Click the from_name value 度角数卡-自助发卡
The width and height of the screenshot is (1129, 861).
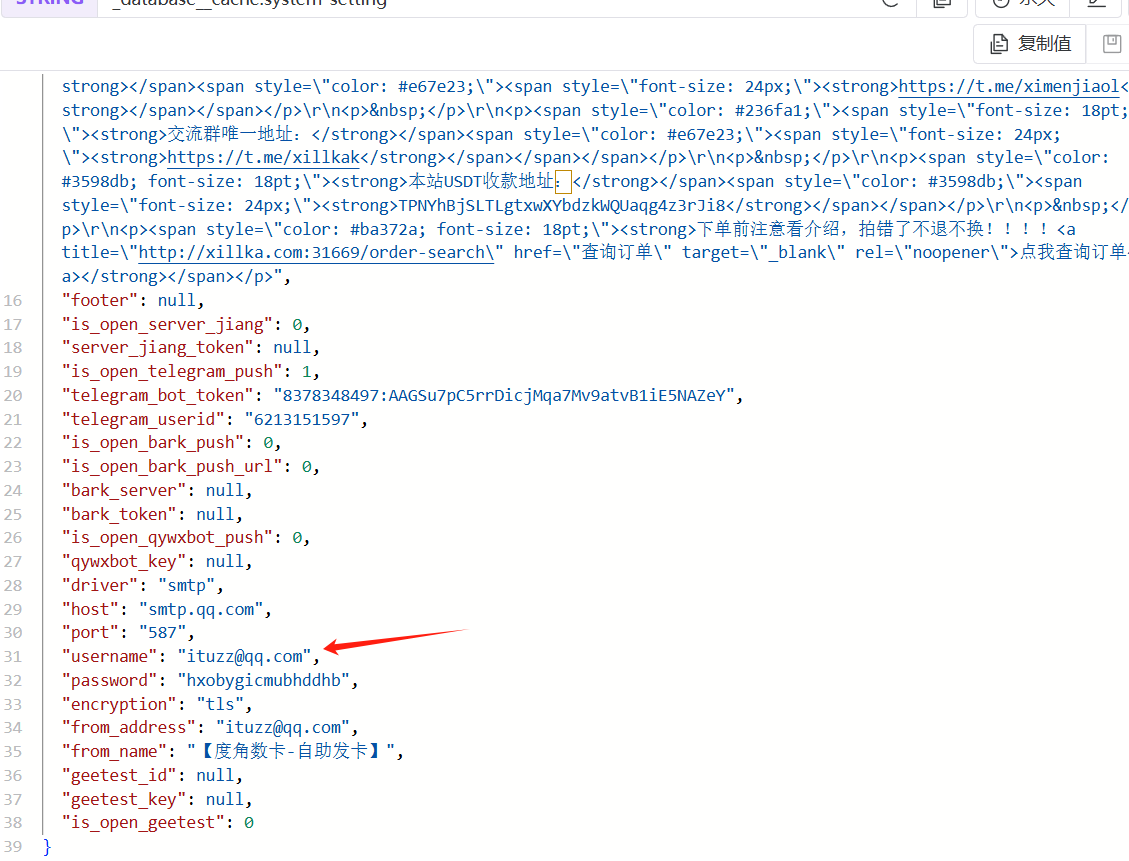coord(290,752)
